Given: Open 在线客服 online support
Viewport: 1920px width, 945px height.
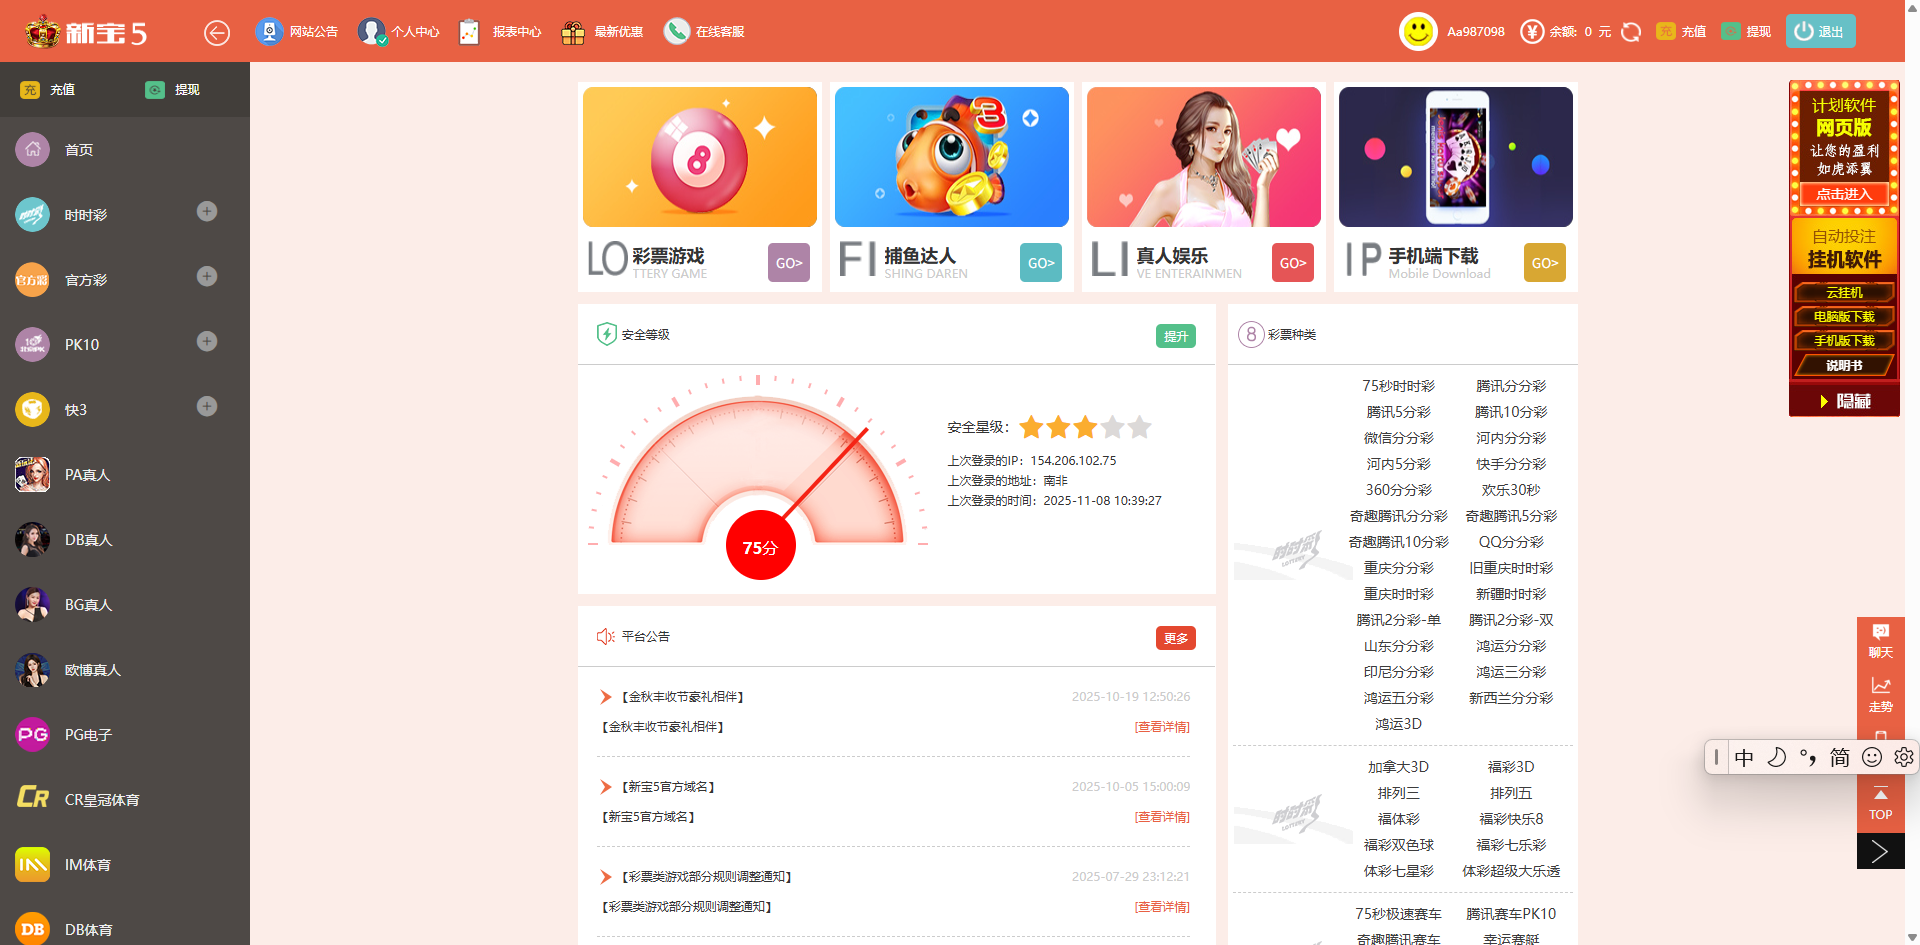Looking at the screenshot, I should click(677, 32).
